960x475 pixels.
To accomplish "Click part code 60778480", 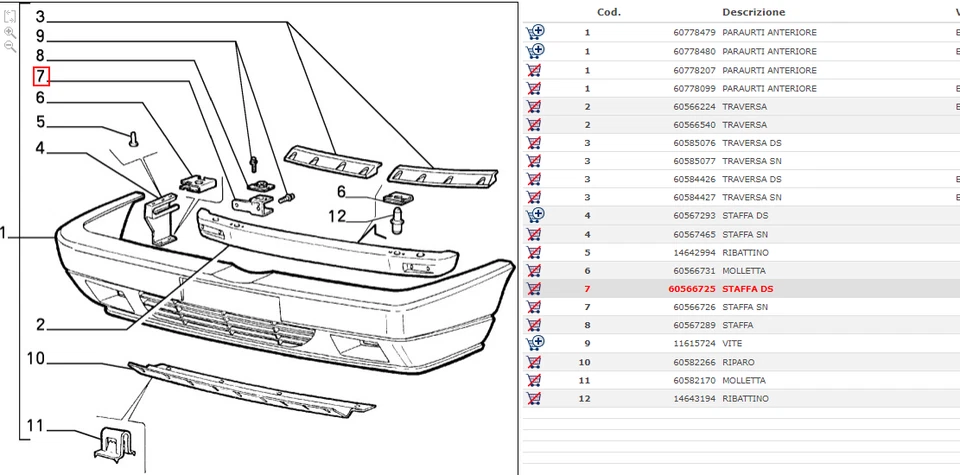I will 694,51.
